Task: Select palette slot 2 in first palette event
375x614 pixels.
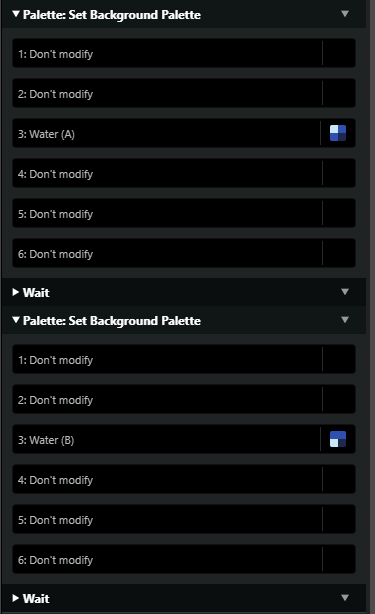Action: (x=184, y=93)
